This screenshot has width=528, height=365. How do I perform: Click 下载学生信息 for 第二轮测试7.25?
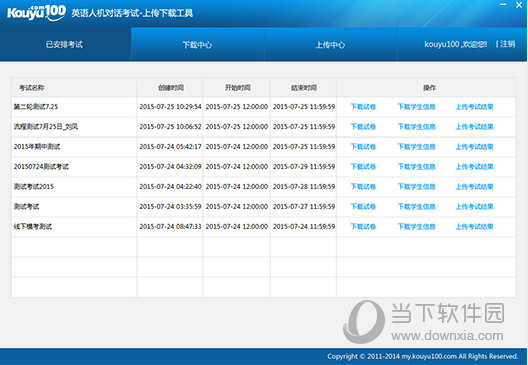(417, 107)
